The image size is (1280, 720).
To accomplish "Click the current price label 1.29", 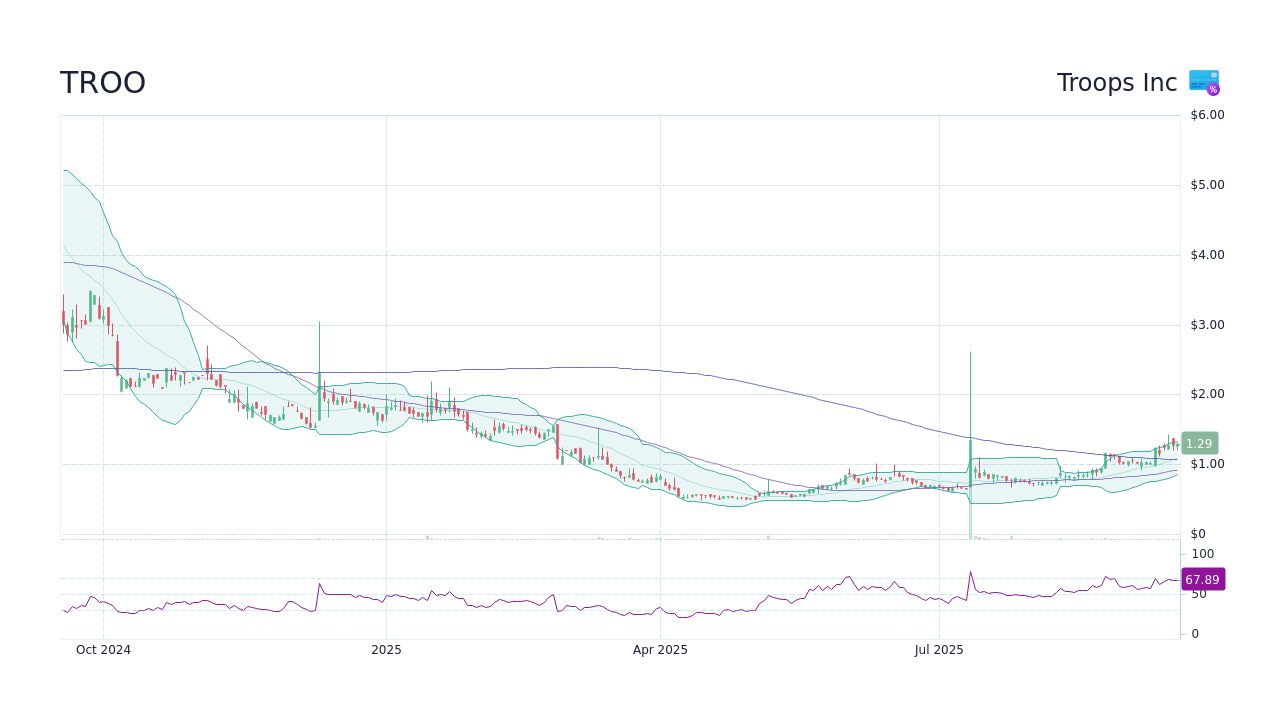I will tap(1199, 443).
